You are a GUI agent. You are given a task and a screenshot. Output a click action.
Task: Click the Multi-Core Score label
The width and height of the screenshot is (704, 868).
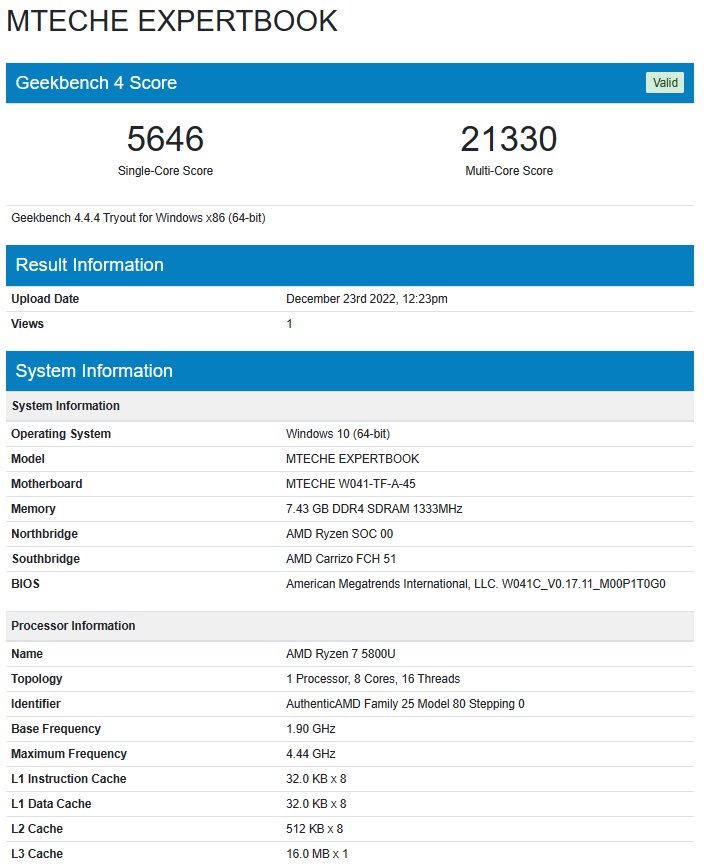(509, 170)
